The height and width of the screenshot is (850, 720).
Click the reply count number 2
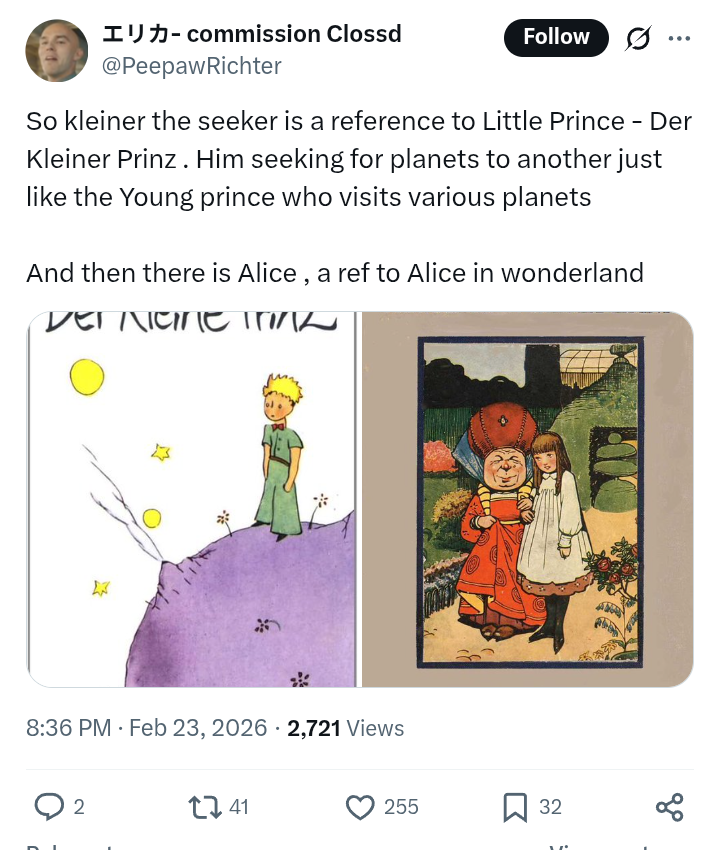[x=79, y=807]
